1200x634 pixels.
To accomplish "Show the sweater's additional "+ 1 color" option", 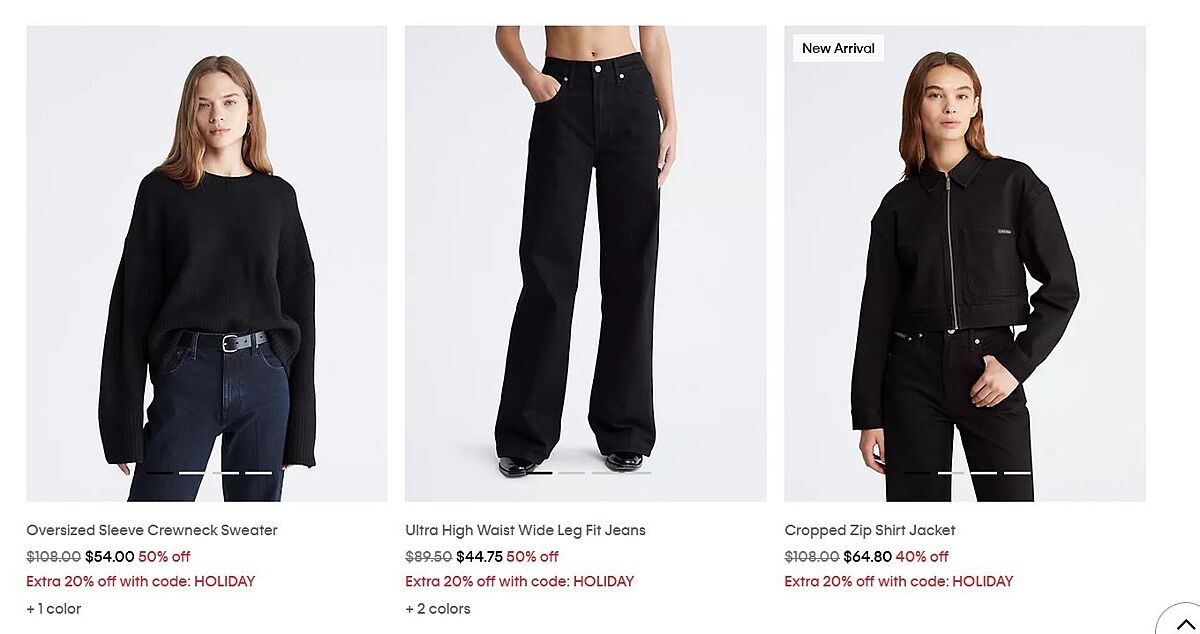I will (54, 608).
